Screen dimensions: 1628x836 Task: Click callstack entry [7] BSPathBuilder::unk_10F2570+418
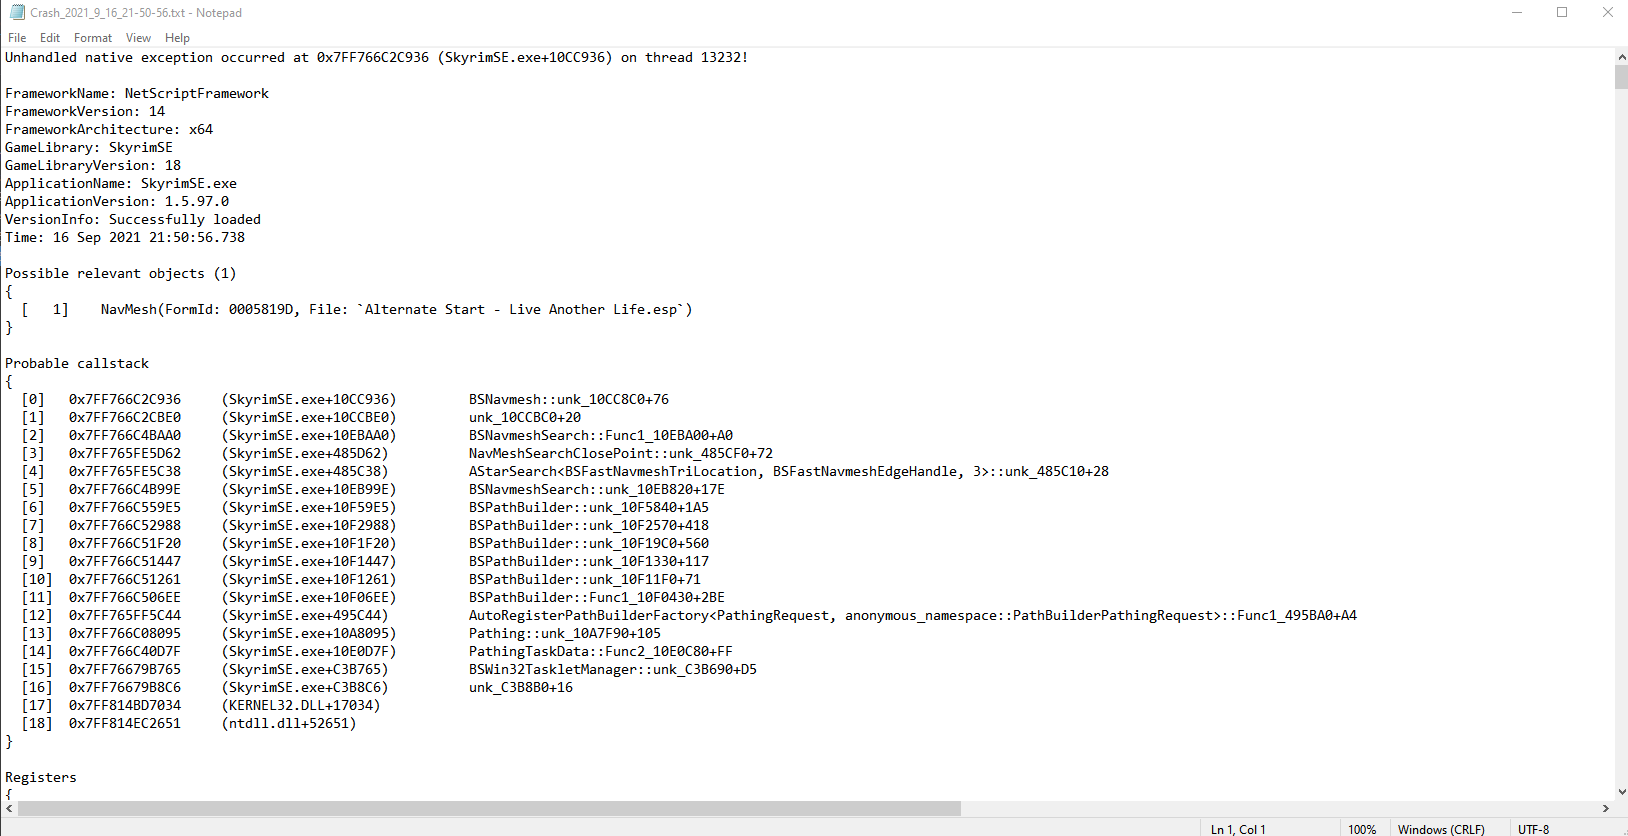pos(365,525)
